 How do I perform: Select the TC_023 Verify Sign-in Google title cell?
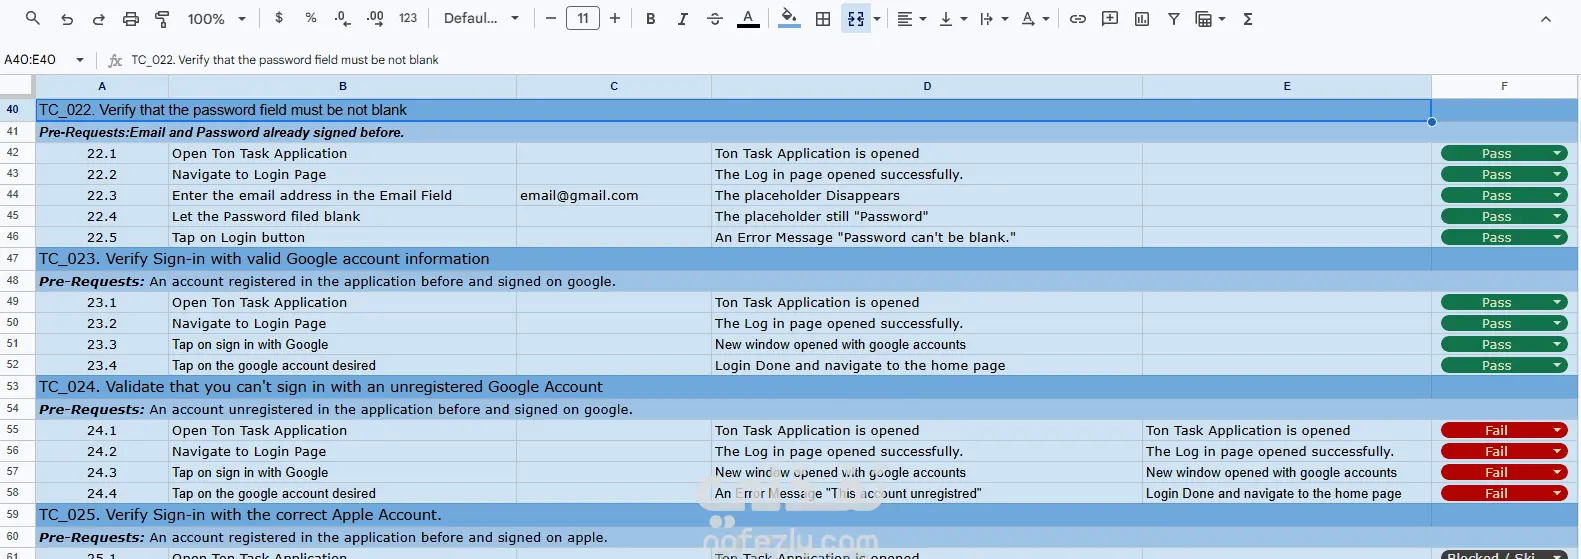pyautogui.click(x=733, y=259)
